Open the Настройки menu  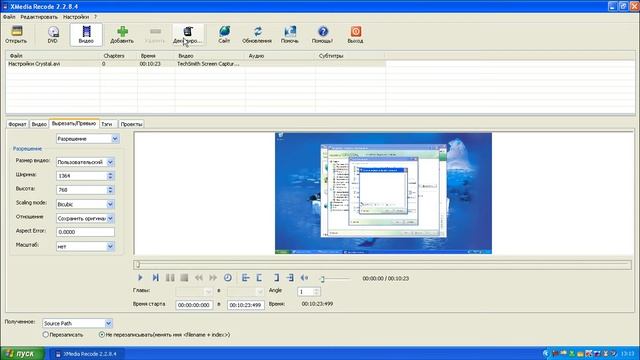pyautogui.click(x=76, y=17)
